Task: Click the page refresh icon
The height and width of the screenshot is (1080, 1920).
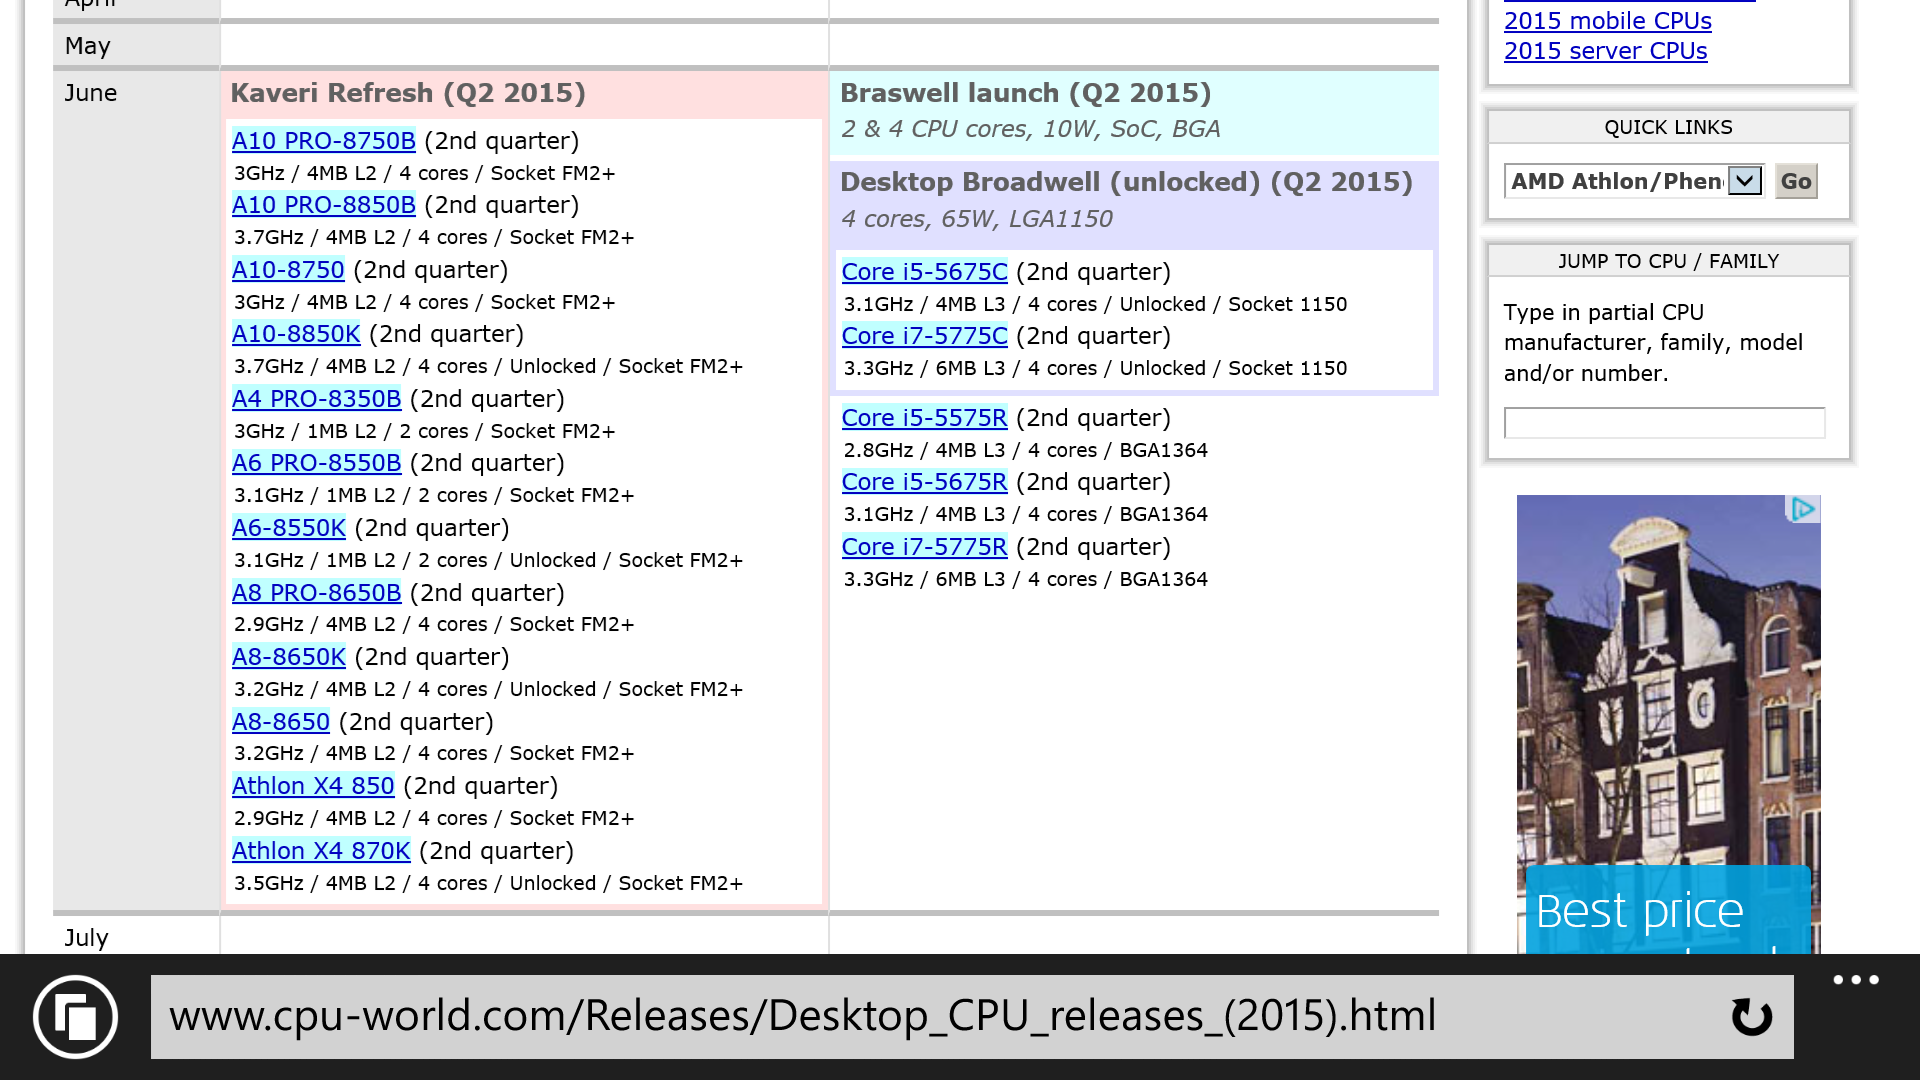Action: [x=1751, y=1017]
